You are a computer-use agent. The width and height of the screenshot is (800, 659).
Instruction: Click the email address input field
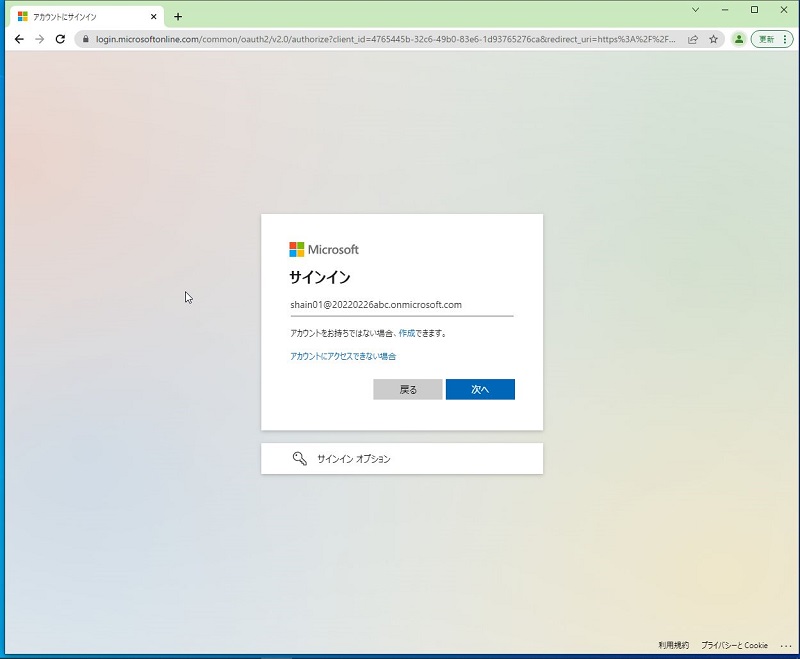pyautogui.click(x=402, y=305)
